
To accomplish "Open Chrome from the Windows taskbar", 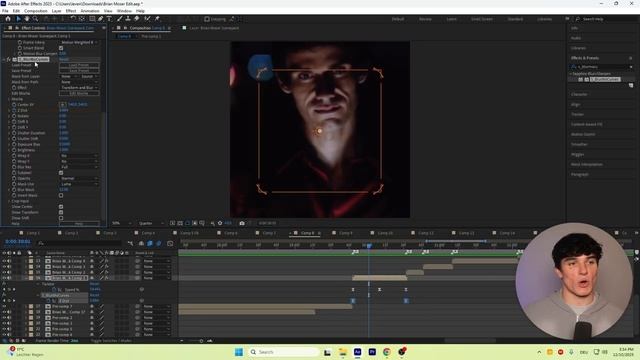I will point(387,352).
